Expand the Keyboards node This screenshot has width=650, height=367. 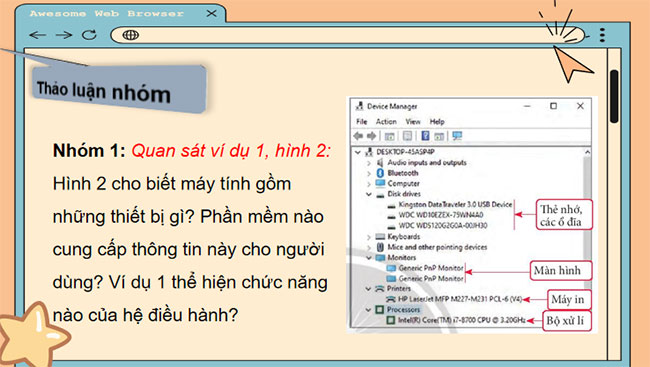click(x=369, y=237)
